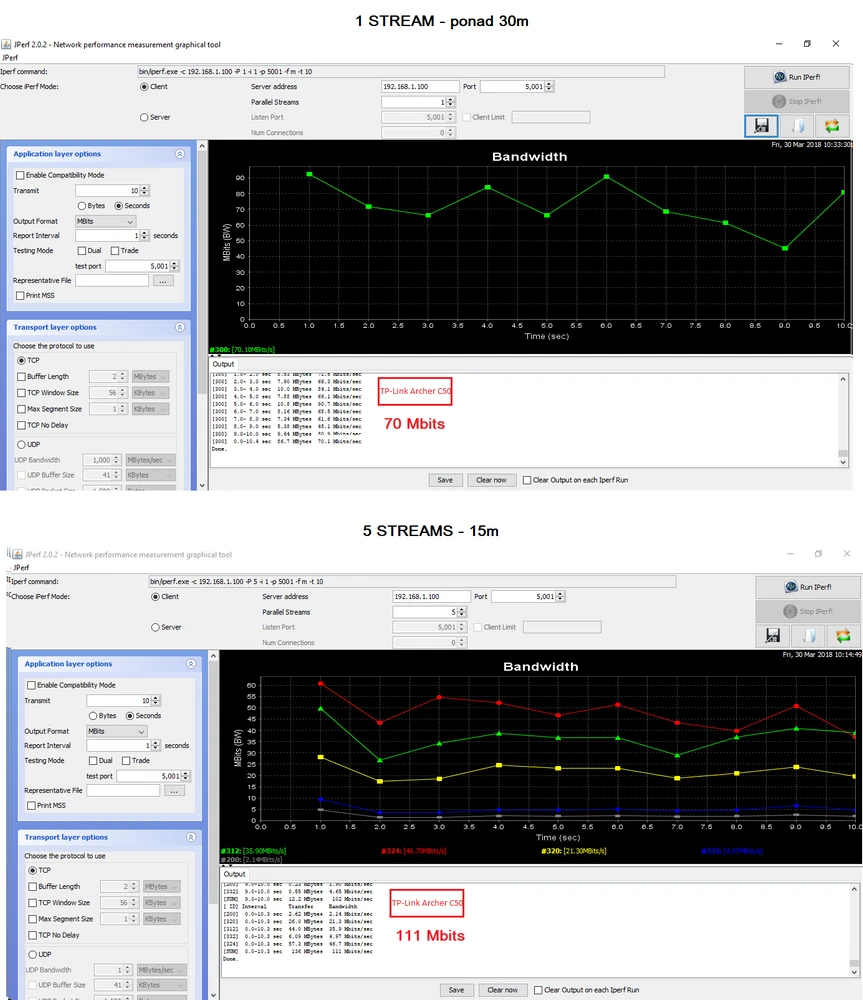Screen dimensions: 863x1000
Task: Click Clear now button in bottom window
Action: click(502, 990)
